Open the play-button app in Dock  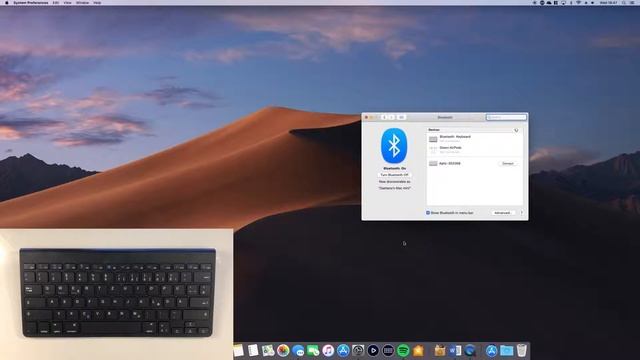coord(373,351)
